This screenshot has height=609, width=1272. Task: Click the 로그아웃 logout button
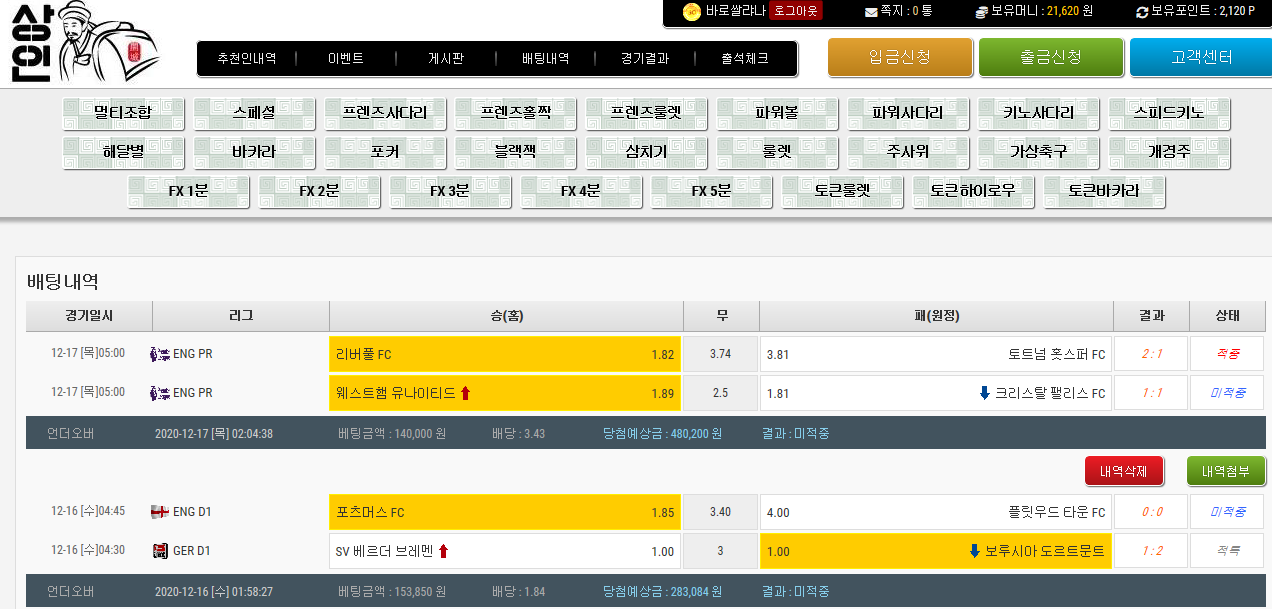click(x=796, y=11)
